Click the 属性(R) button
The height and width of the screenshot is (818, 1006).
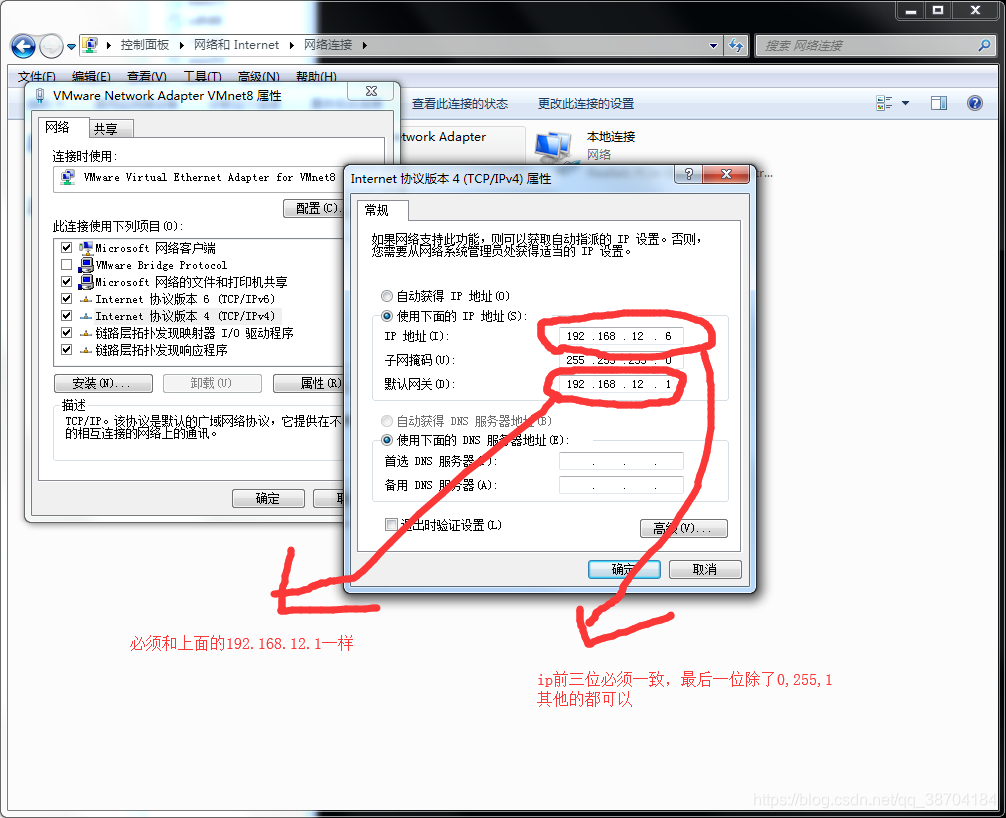(x=309, y=383)
